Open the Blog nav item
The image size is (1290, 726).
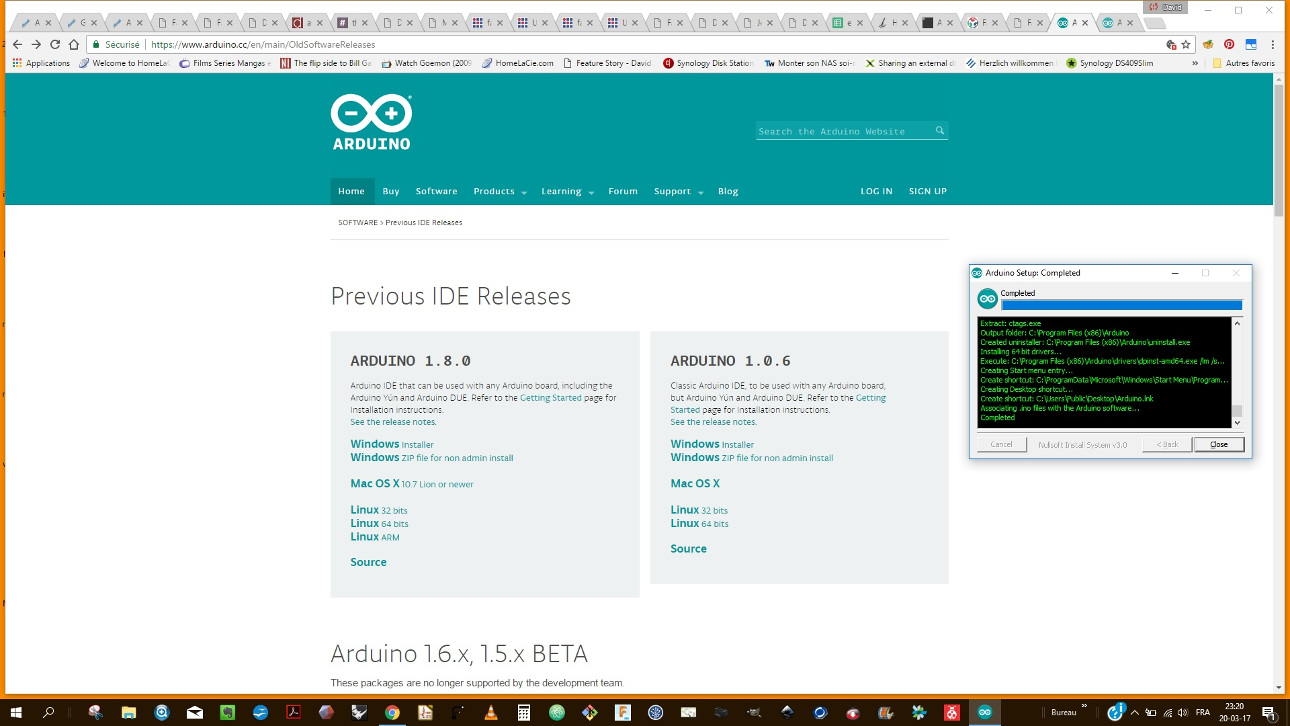point(728,191)
